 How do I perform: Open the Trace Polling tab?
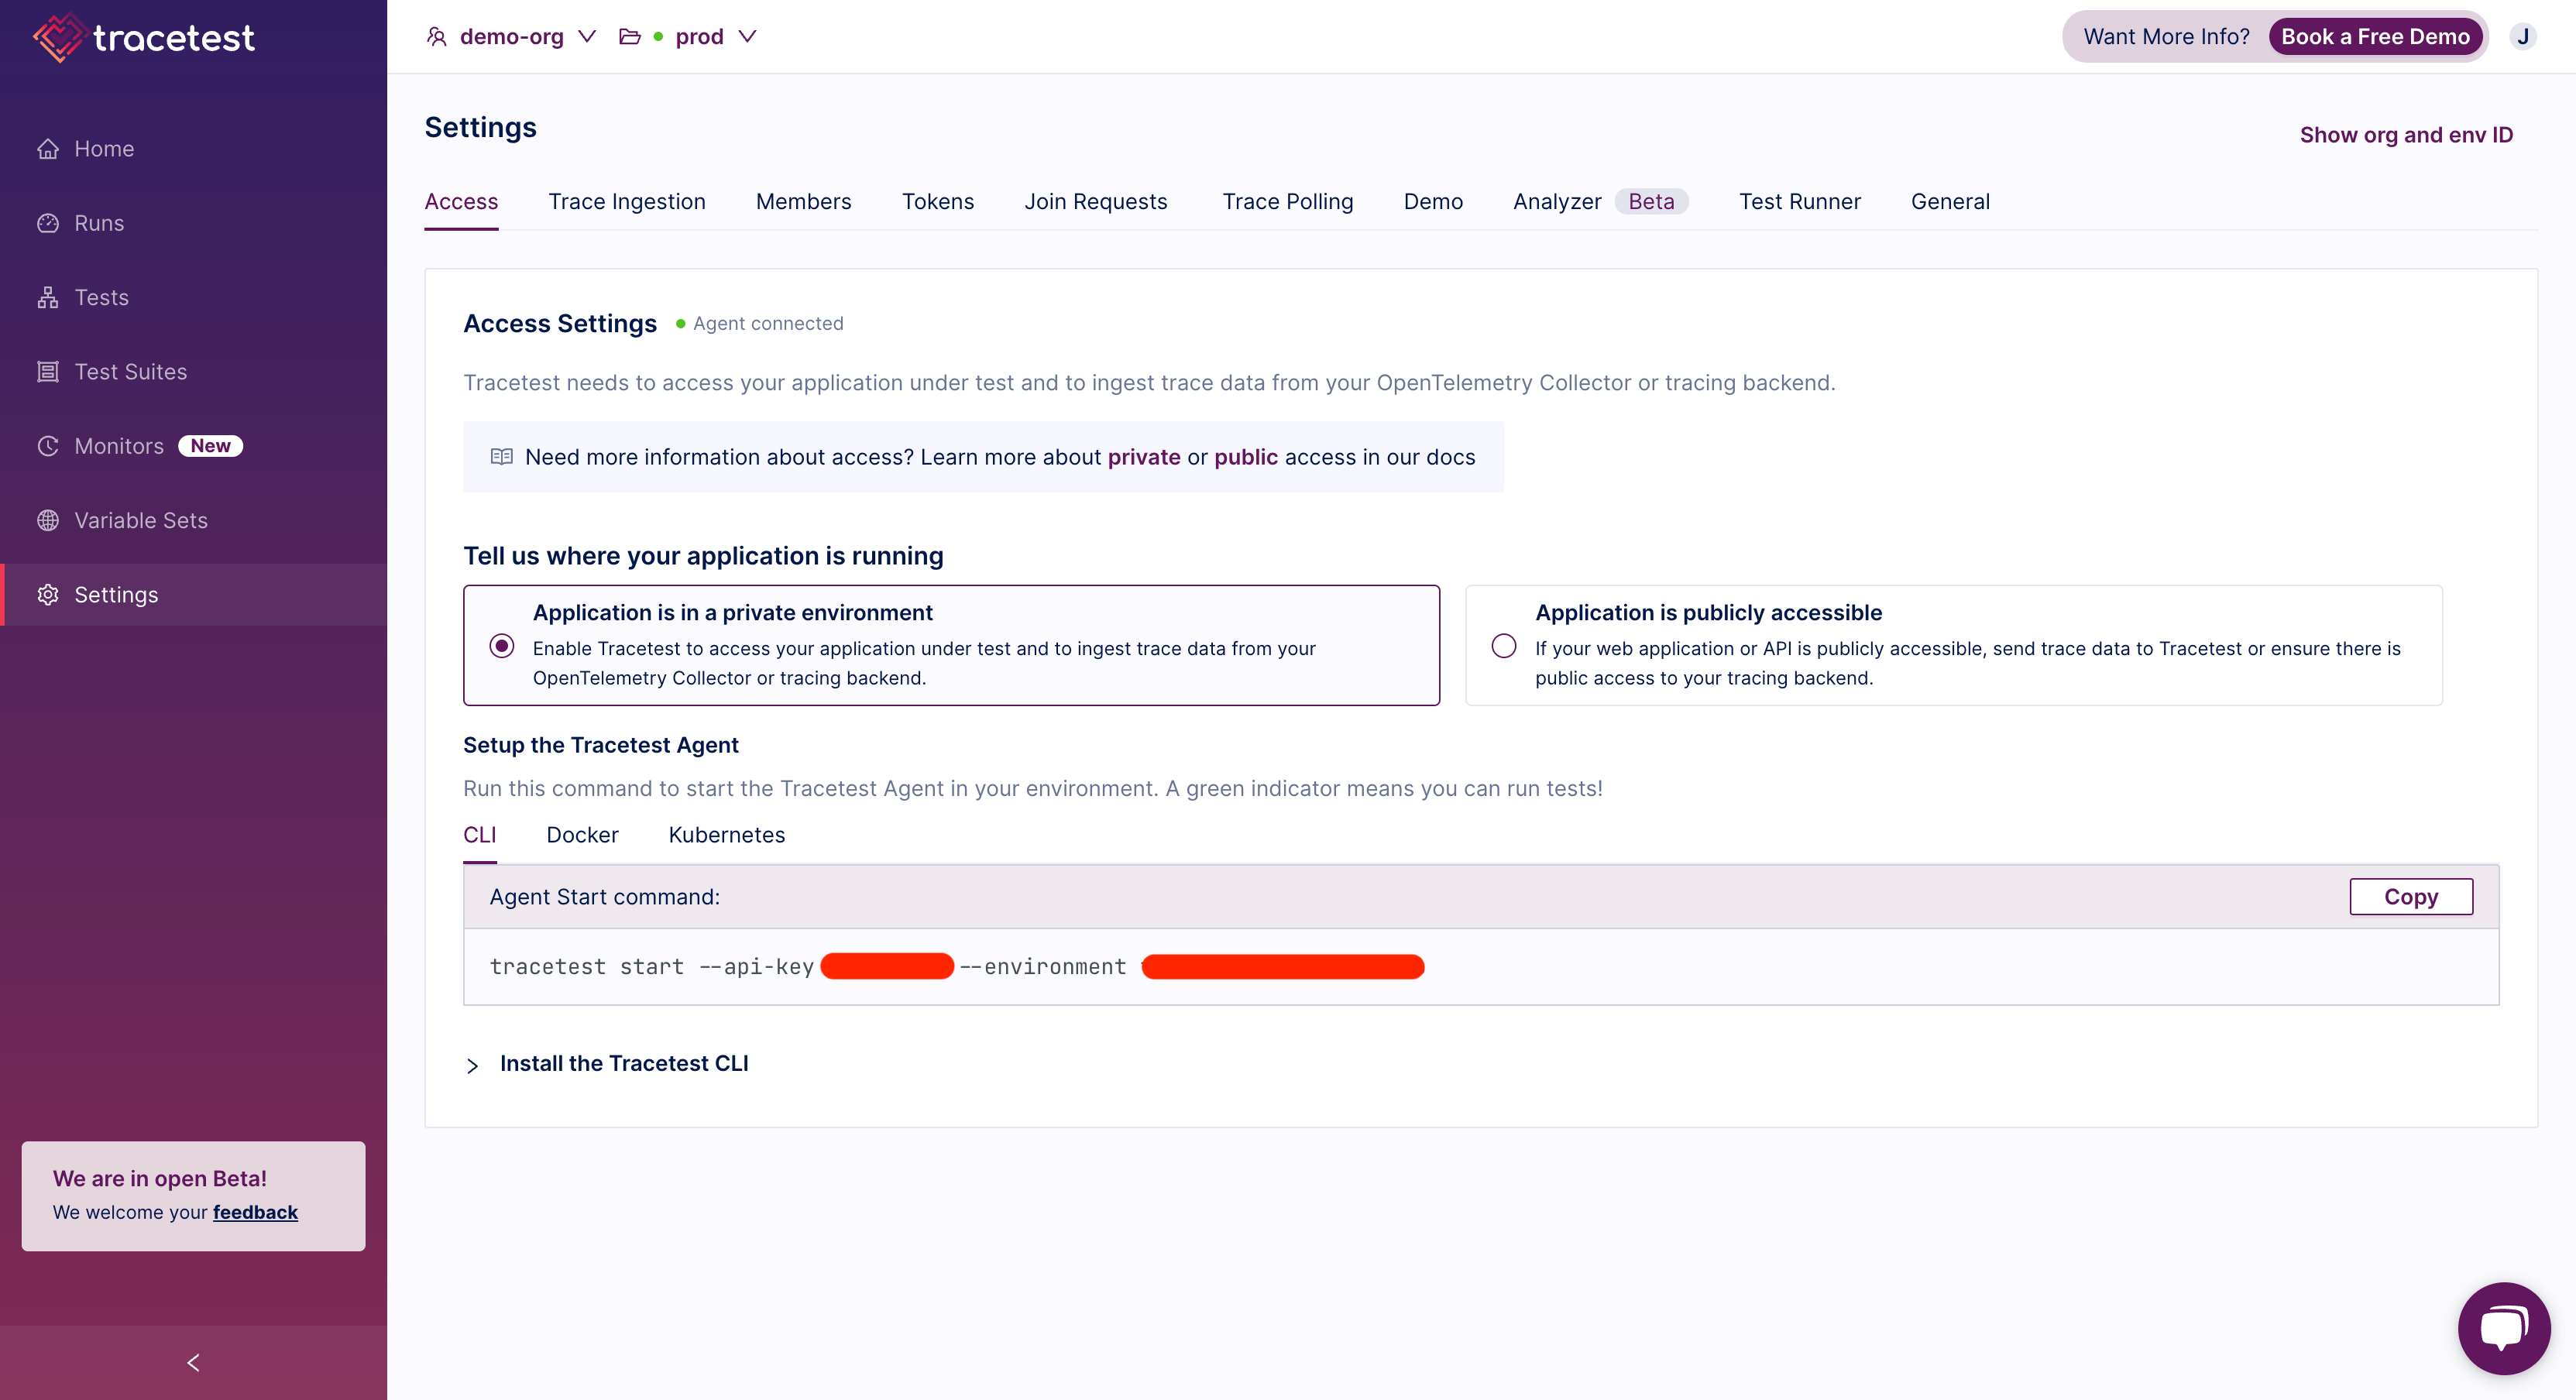click(1287, 202)
